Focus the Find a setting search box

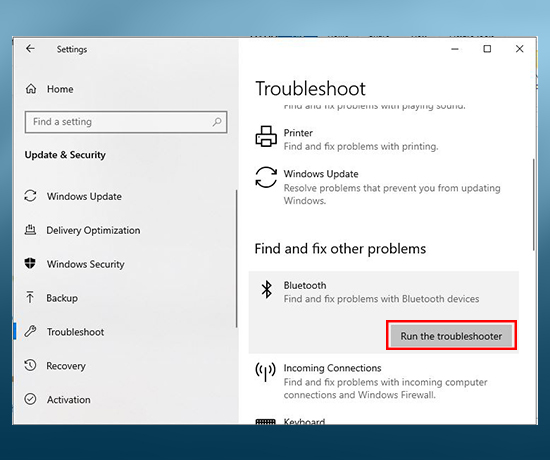click(126, 122)
